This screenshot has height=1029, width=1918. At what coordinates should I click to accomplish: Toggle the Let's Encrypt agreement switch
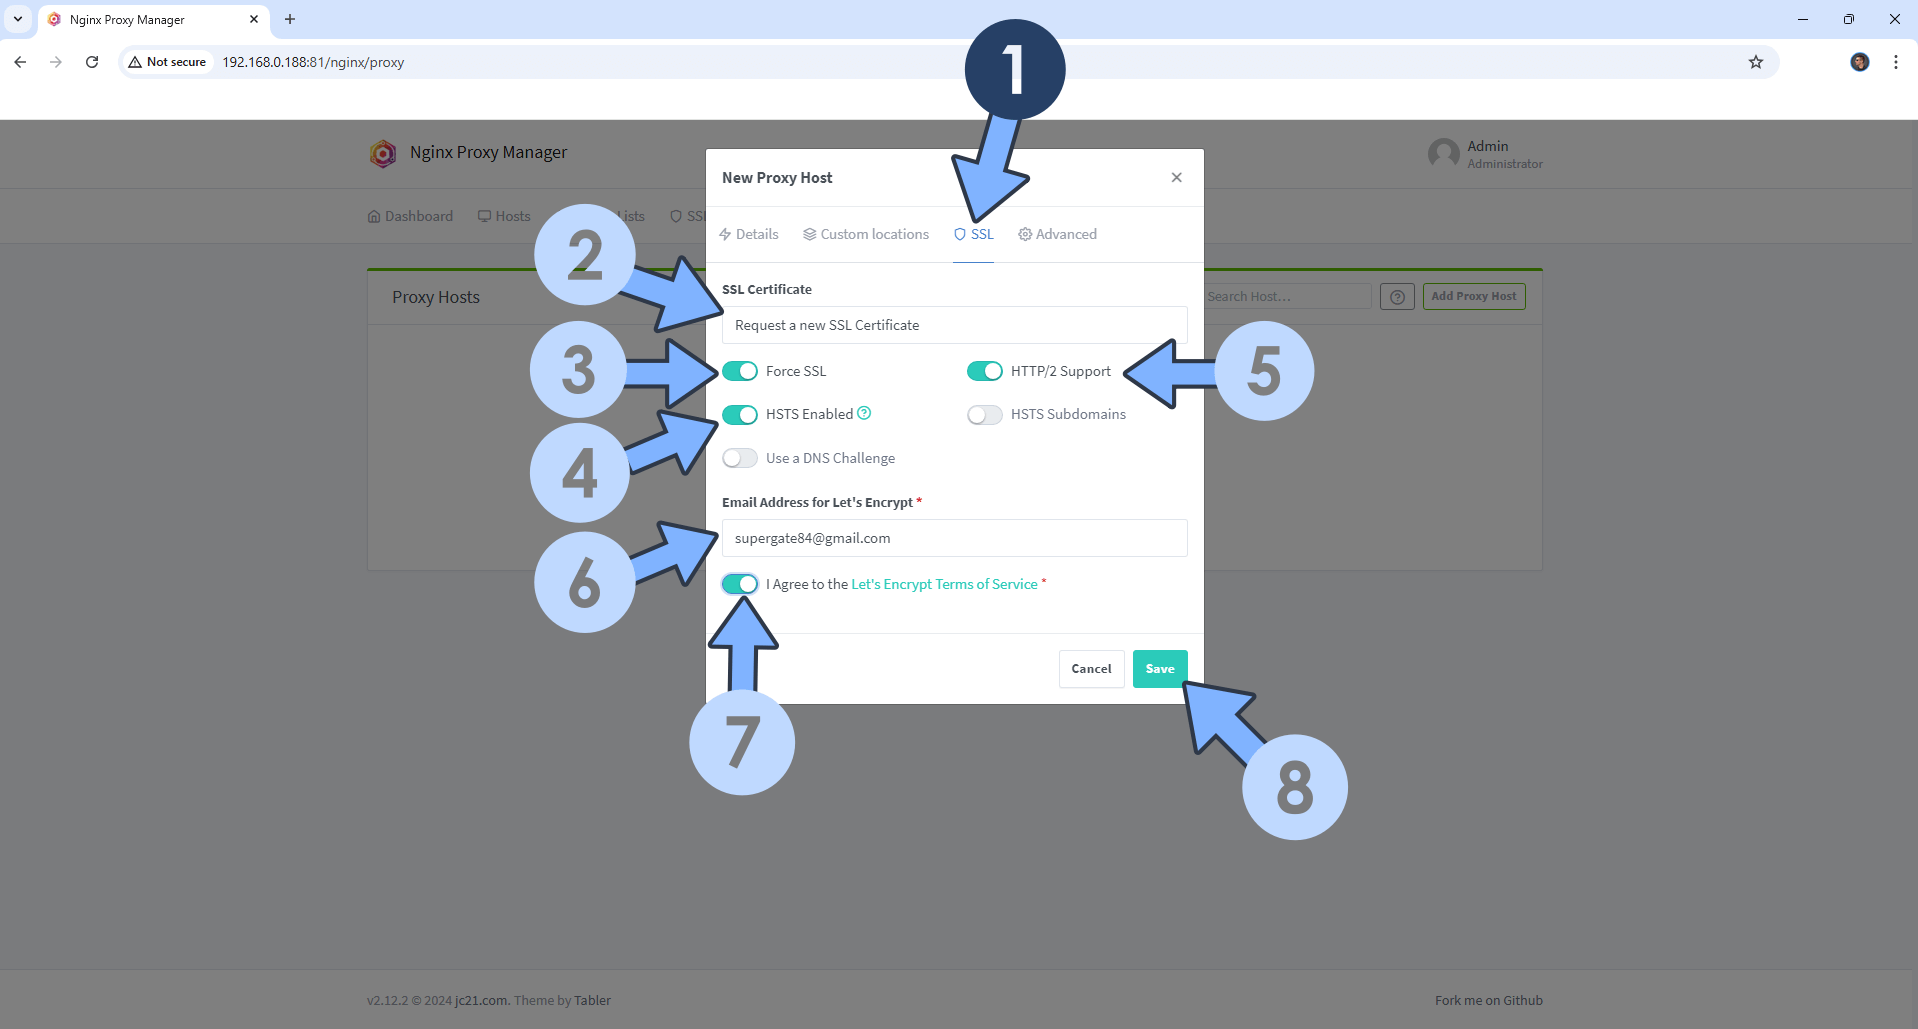[740, 584]
